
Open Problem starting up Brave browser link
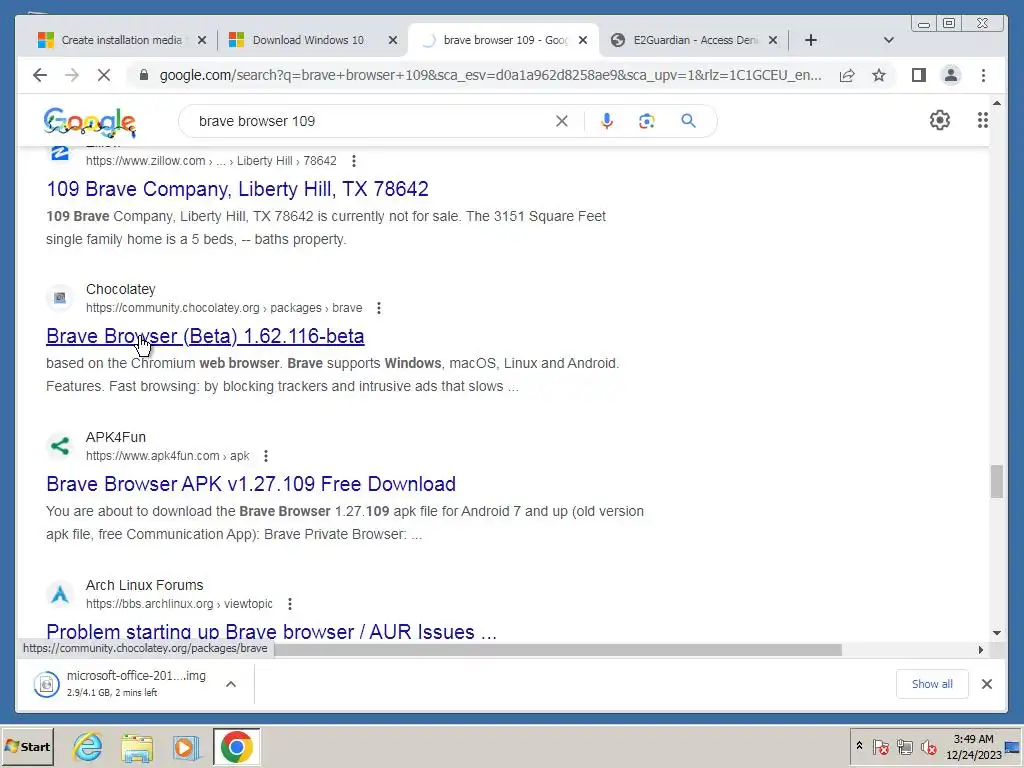[271, 632]
